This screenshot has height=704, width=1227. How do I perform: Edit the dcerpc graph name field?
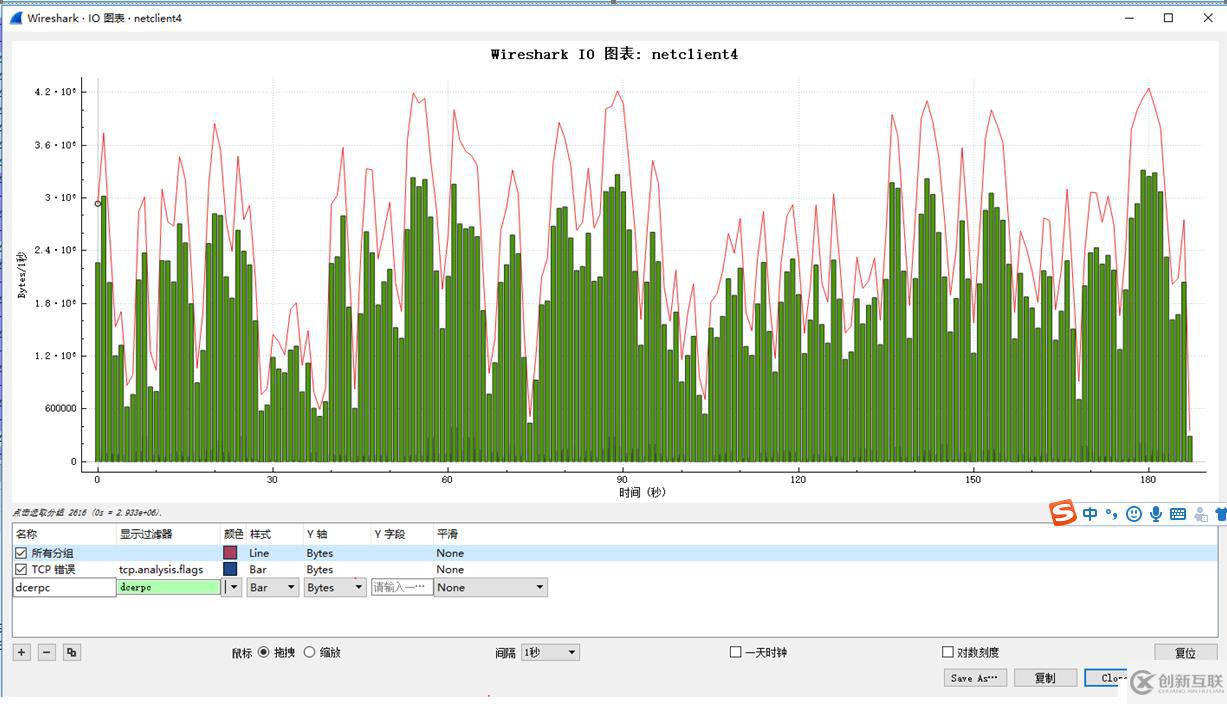[x=64, y=587]
